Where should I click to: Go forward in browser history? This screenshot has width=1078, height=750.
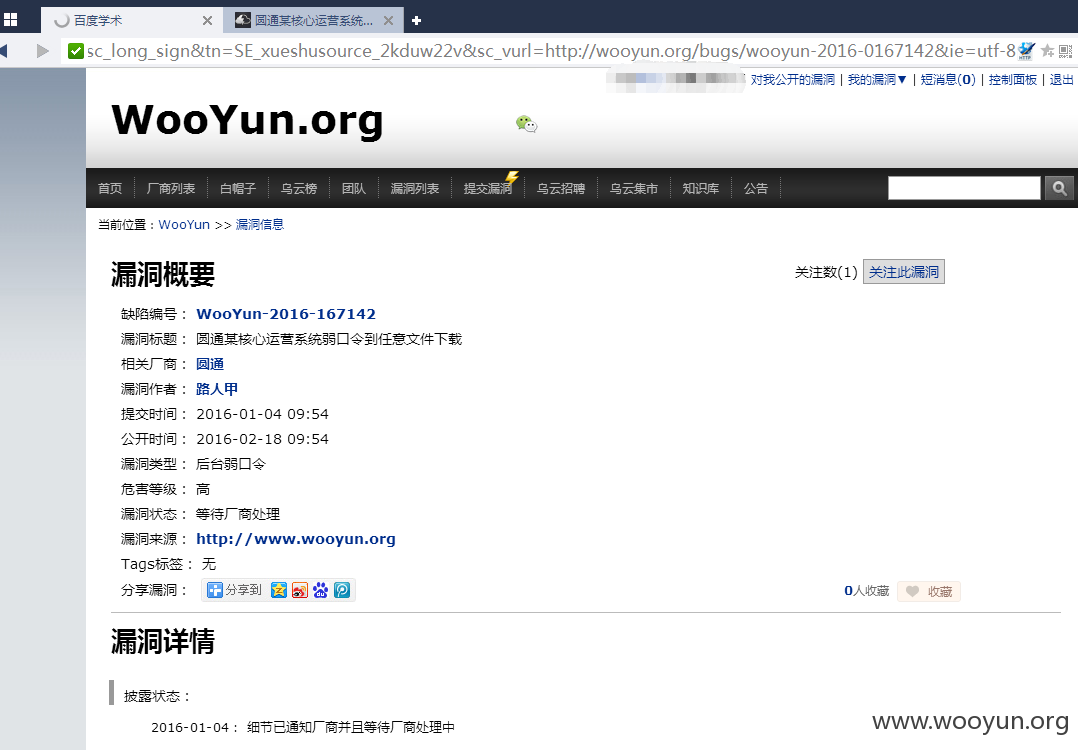[x=43, y=51]
